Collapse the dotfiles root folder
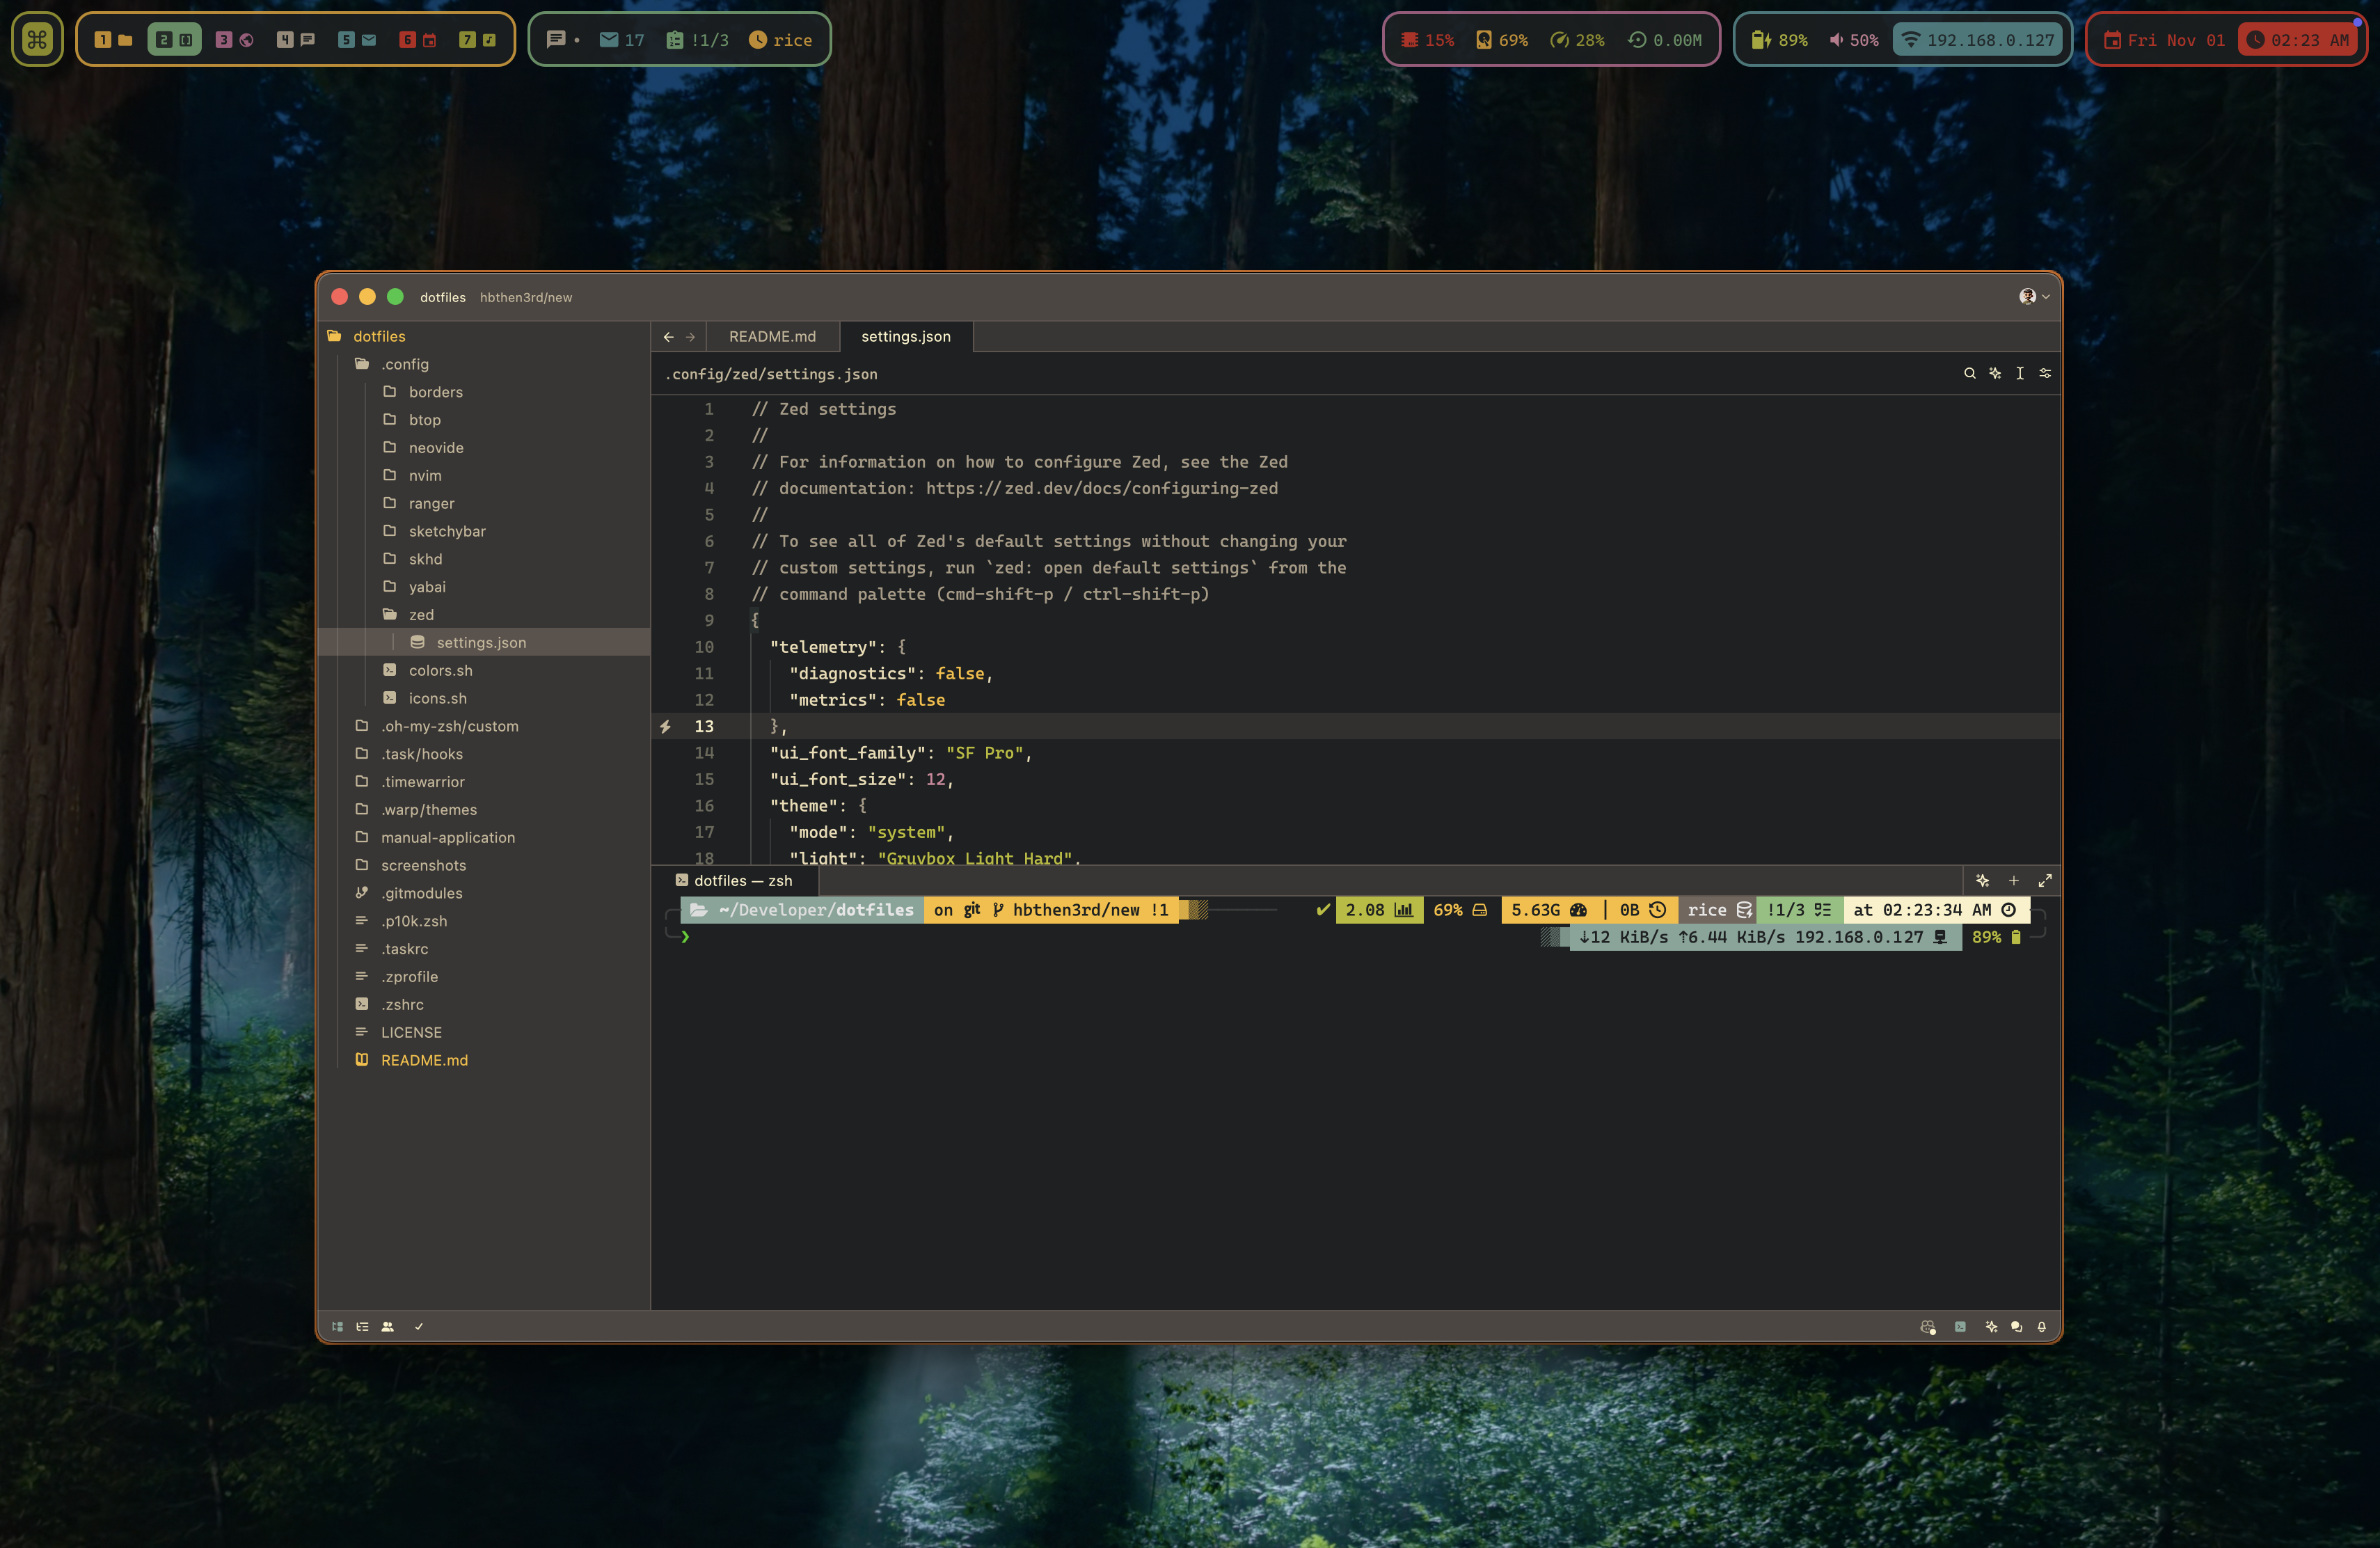Image resolution: width=2380 pixels, height=1548 pixels. (x=484, y=336)
